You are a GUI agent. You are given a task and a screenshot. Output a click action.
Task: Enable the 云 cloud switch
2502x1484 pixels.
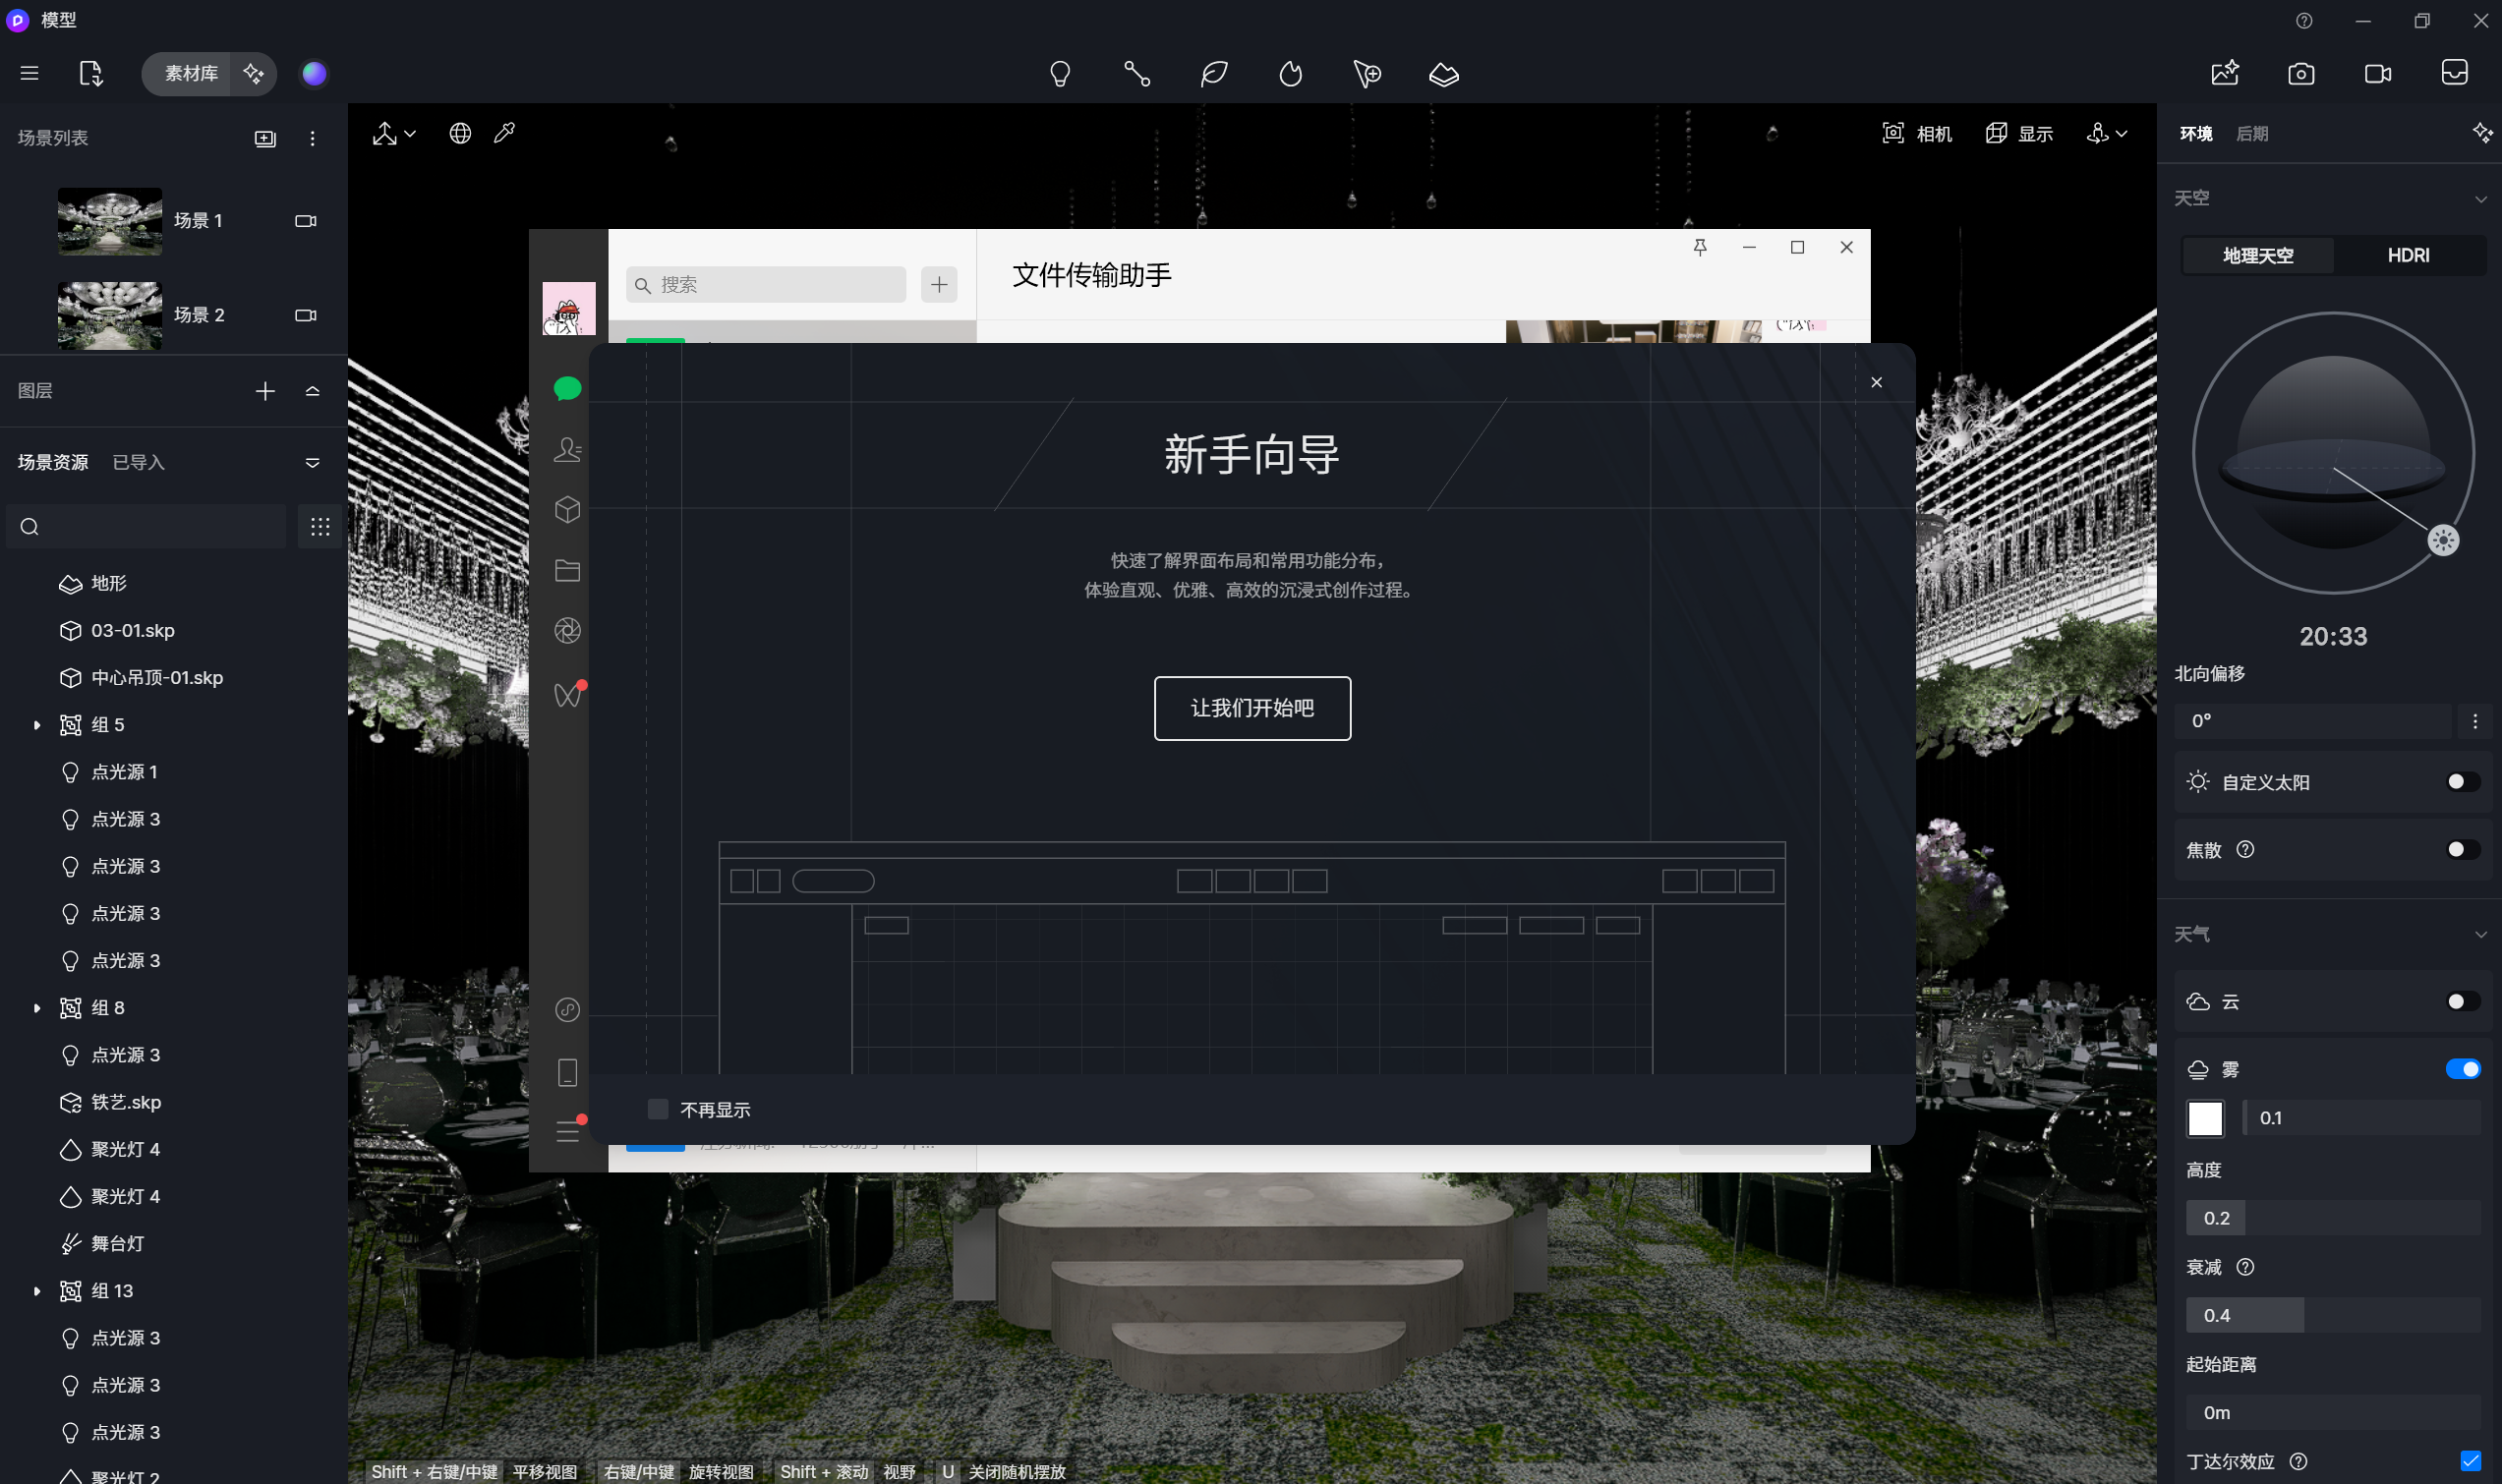tap(2463, 1002)
